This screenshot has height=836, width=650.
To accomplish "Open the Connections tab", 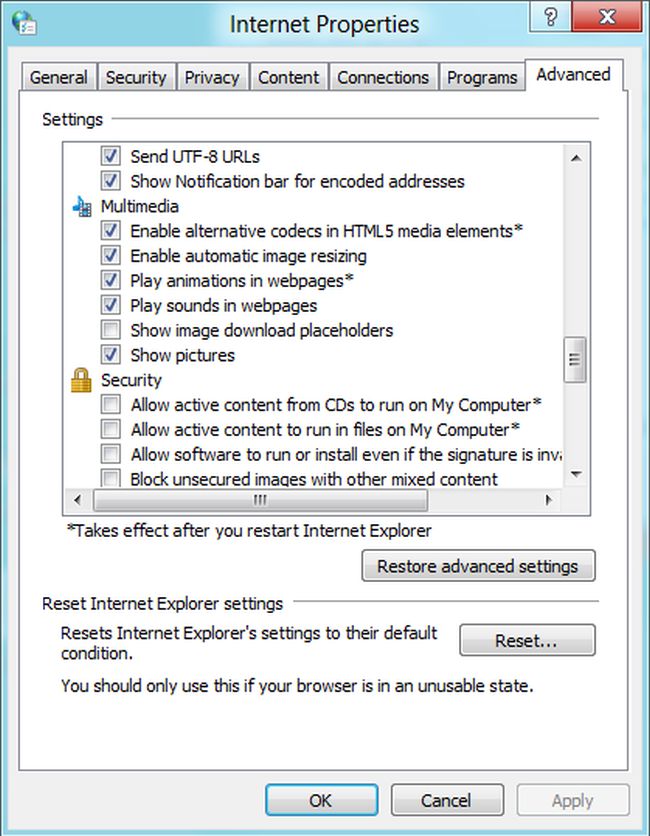I will [x=384, y=77].
